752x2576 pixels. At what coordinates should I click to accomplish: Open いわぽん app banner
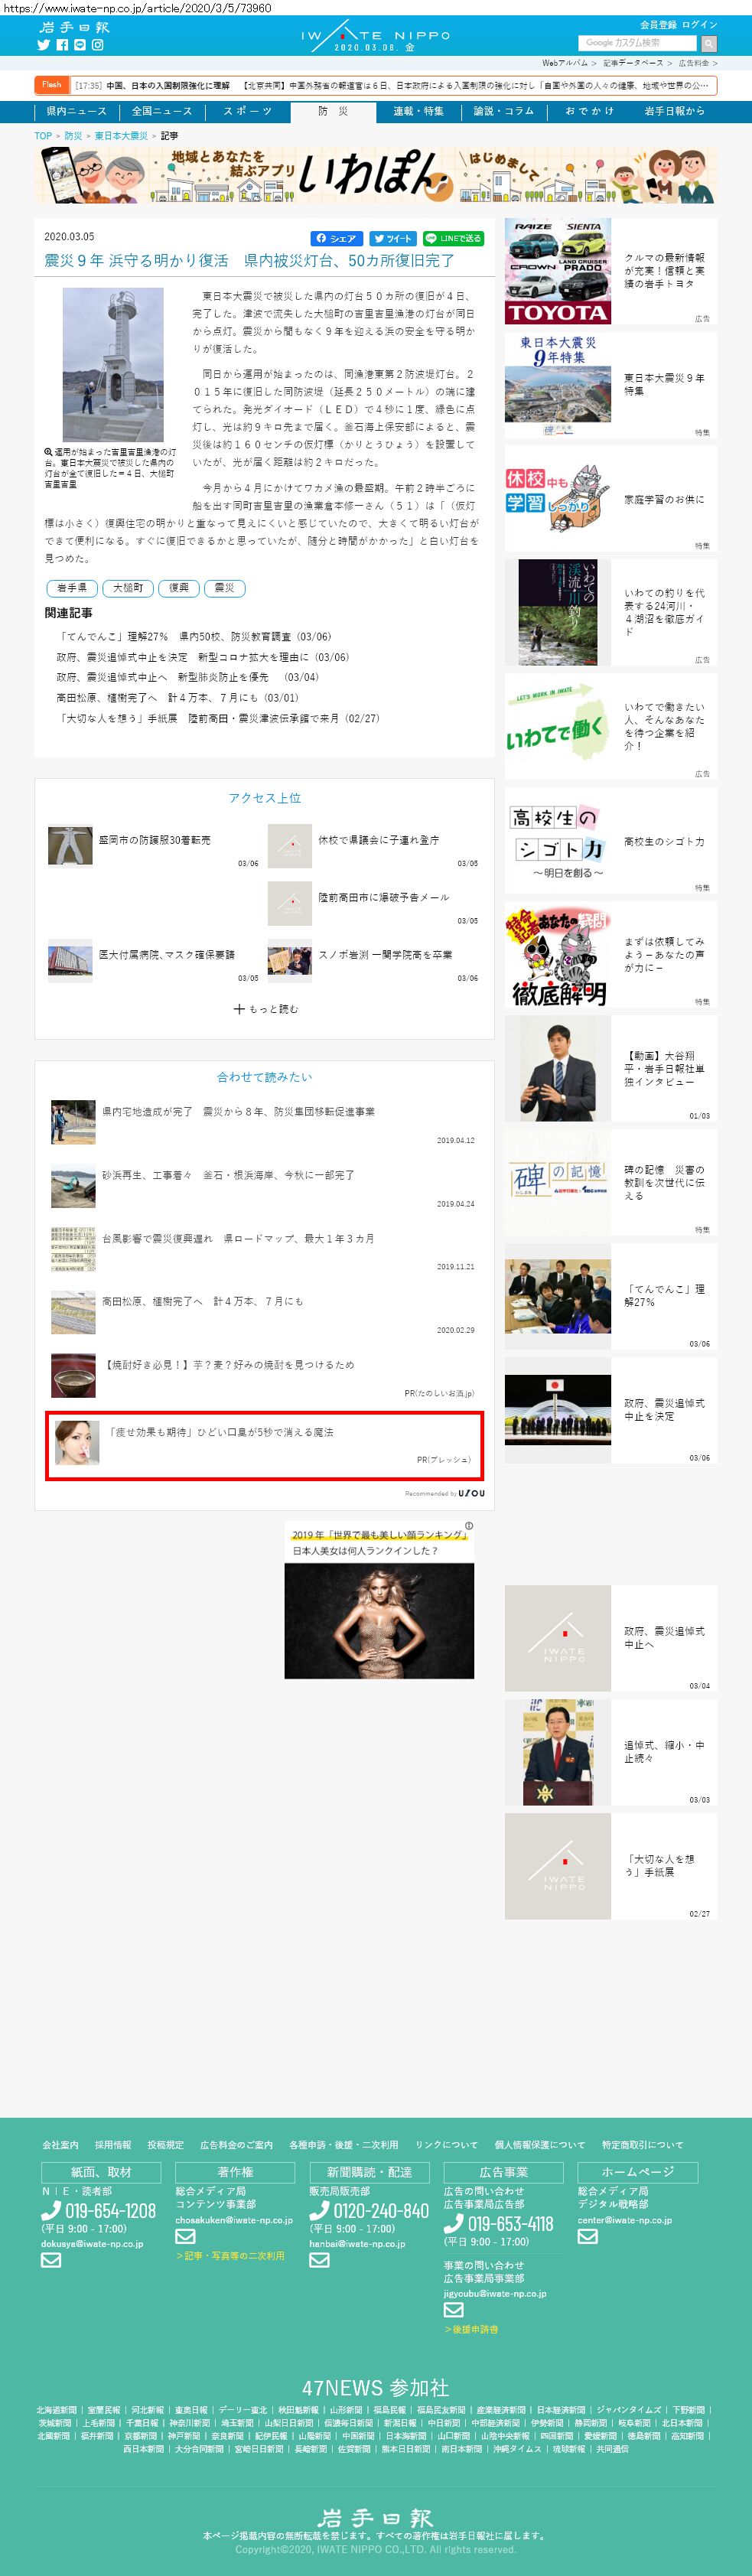[376, 175]
